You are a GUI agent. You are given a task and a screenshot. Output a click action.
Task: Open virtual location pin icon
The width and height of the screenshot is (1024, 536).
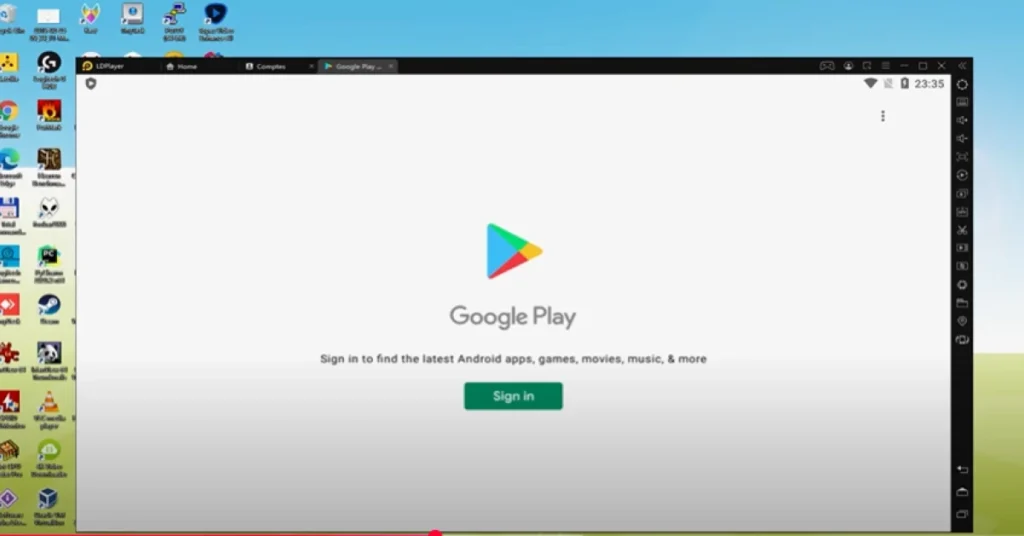click(962, 321)
